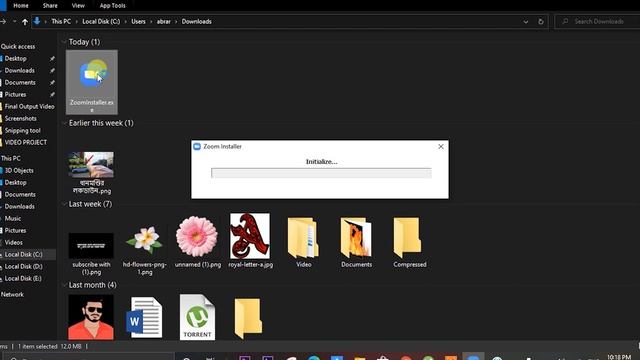Open Pictures under Quick access
Viewport: 640px width, 360px height.
(16, 94)
